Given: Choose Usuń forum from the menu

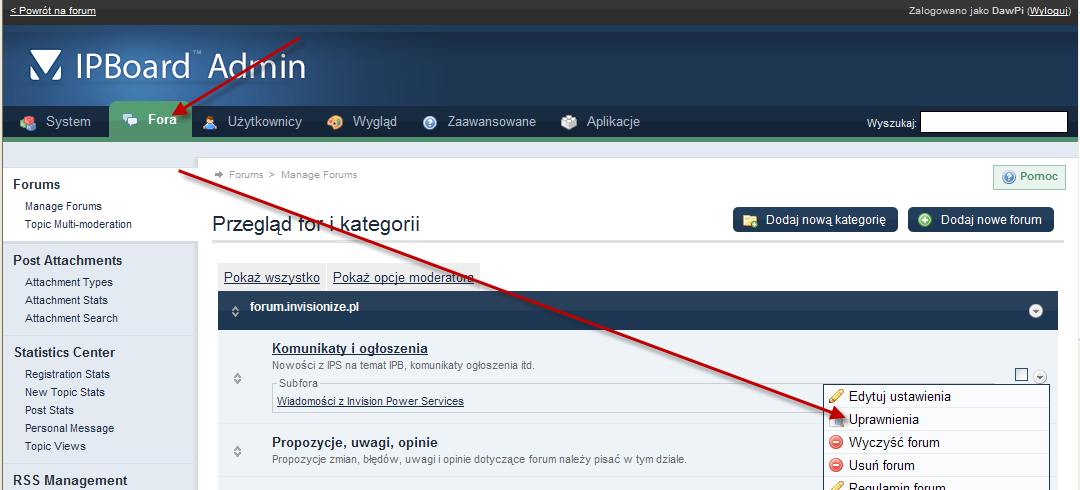Looking at the screenshot, I should point(937,465).
